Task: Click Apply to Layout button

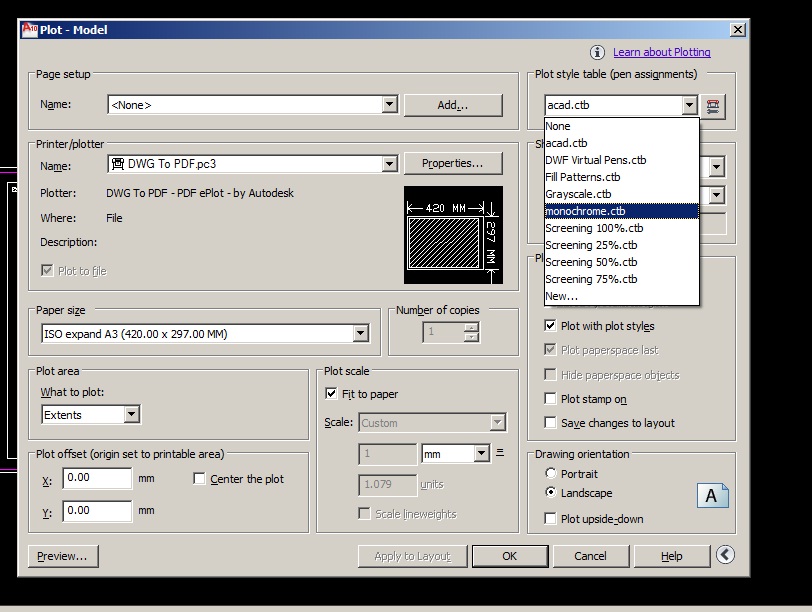Action: tap(413, 556)
